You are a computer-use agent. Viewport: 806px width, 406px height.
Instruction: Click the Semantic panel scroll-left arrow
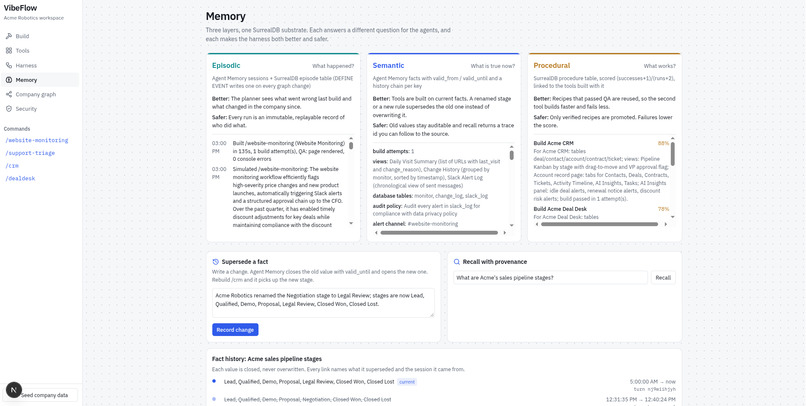click(375, 233)
